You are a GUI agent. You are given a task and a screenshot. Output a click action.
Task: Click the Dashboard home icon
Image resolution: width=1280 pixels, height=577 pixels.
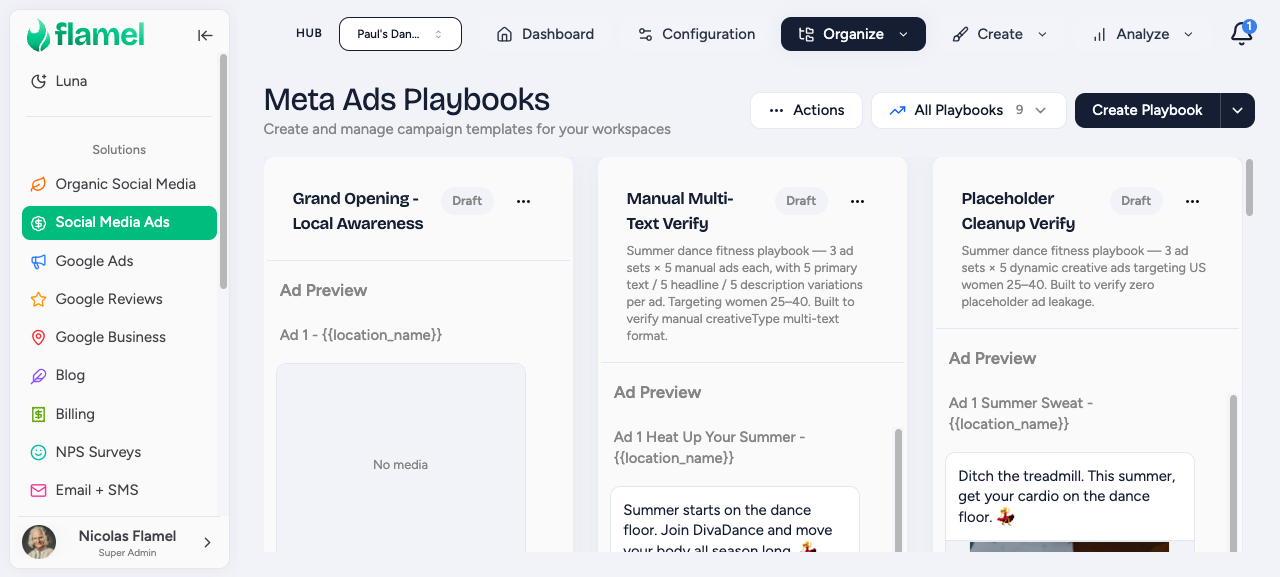(505, 34)
